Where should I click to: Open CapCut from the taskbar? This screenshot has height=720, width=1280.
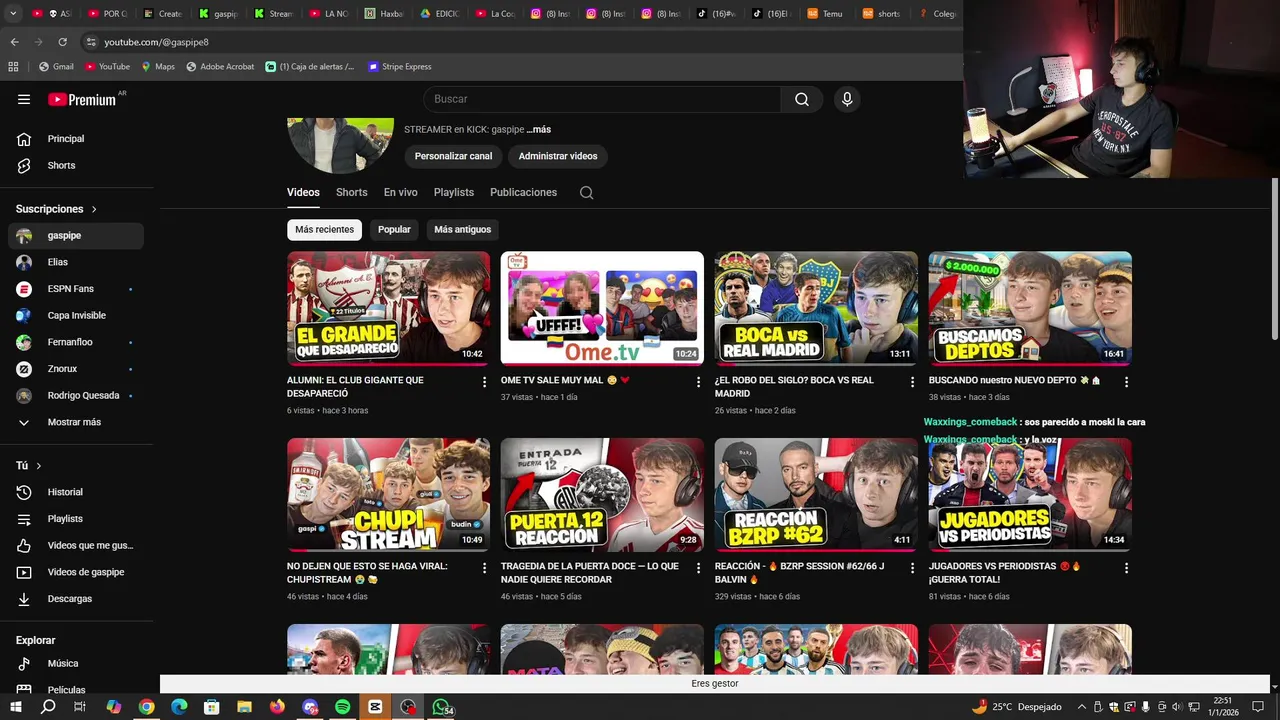tap(375, 707)
